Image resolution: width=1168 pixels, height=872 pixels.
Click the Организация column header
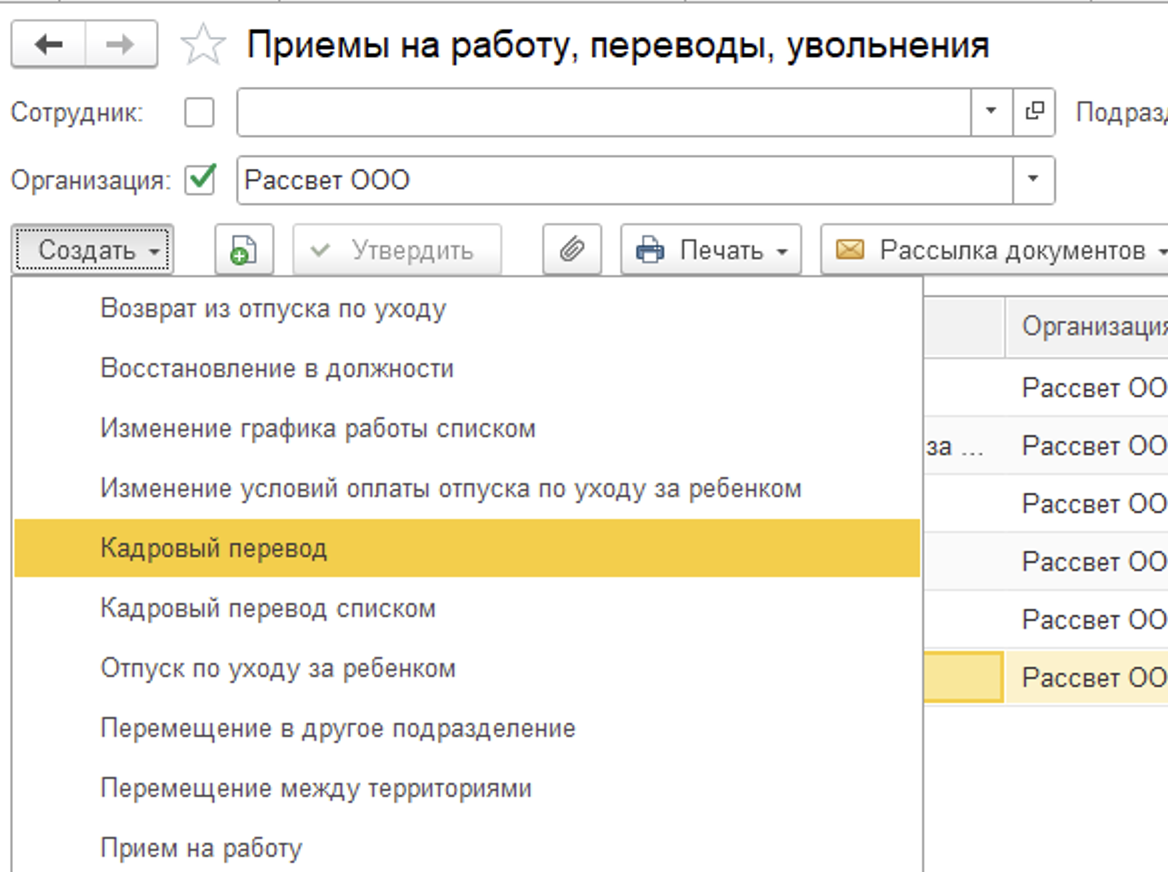(1088, 326)
